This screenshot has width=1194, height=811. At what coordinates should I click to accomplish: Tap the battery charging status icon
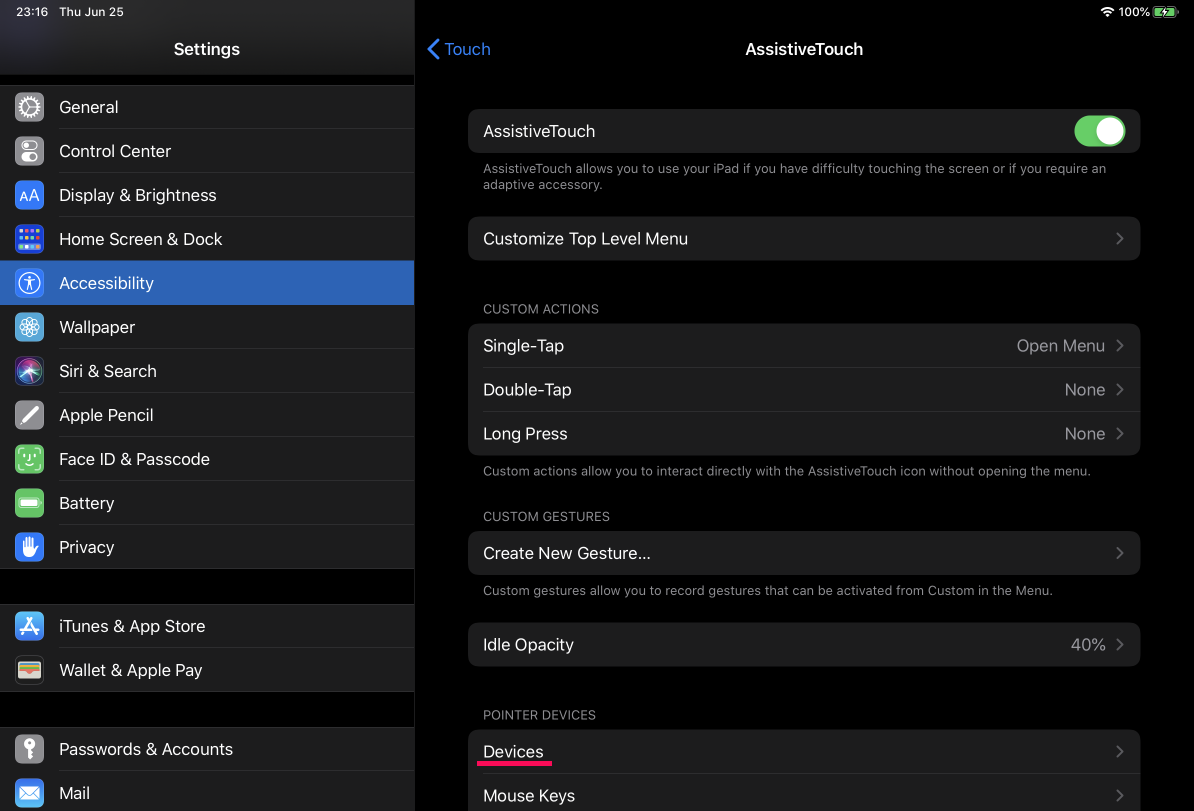pos(1165,12)
